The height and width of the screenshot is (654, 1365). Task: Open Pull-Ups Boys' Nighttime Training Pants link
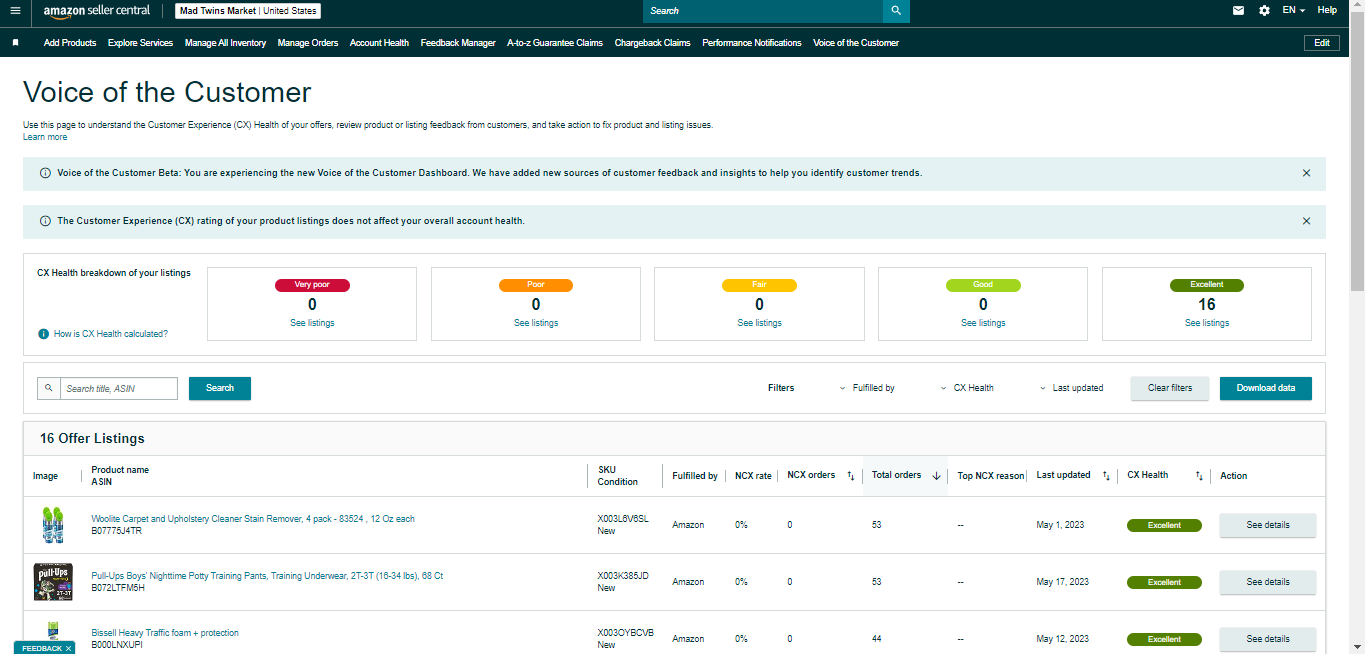click(x=267, y=576)
